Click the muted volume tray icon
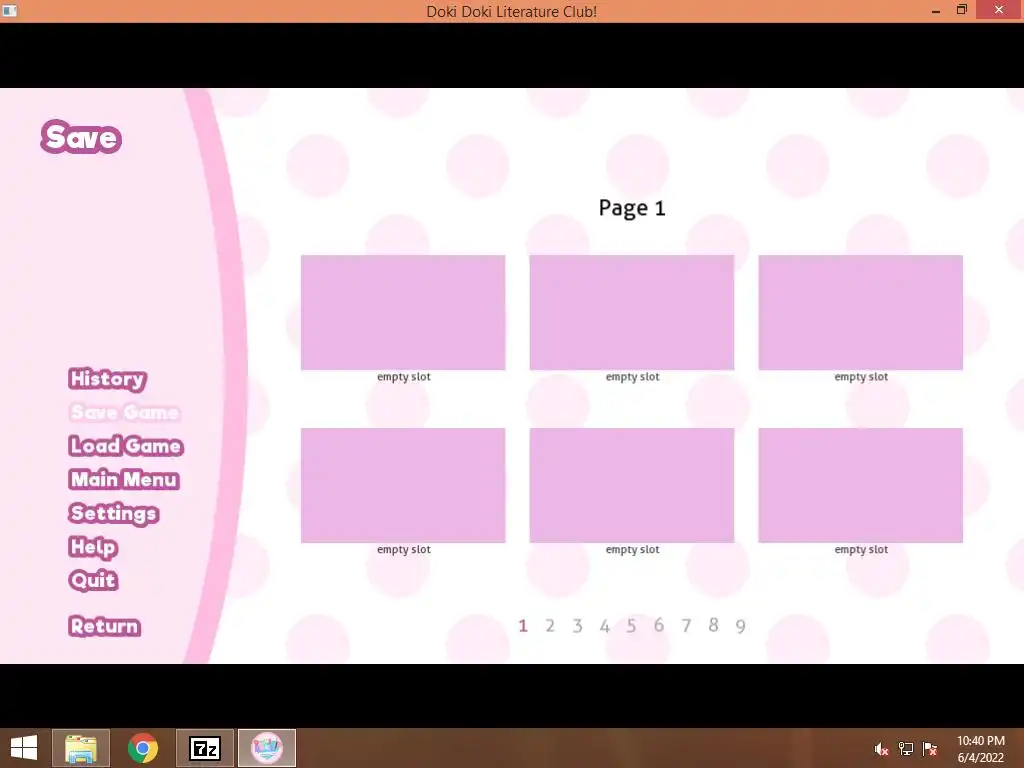The width and height of the screenshot is (1024, 768). 881,749
